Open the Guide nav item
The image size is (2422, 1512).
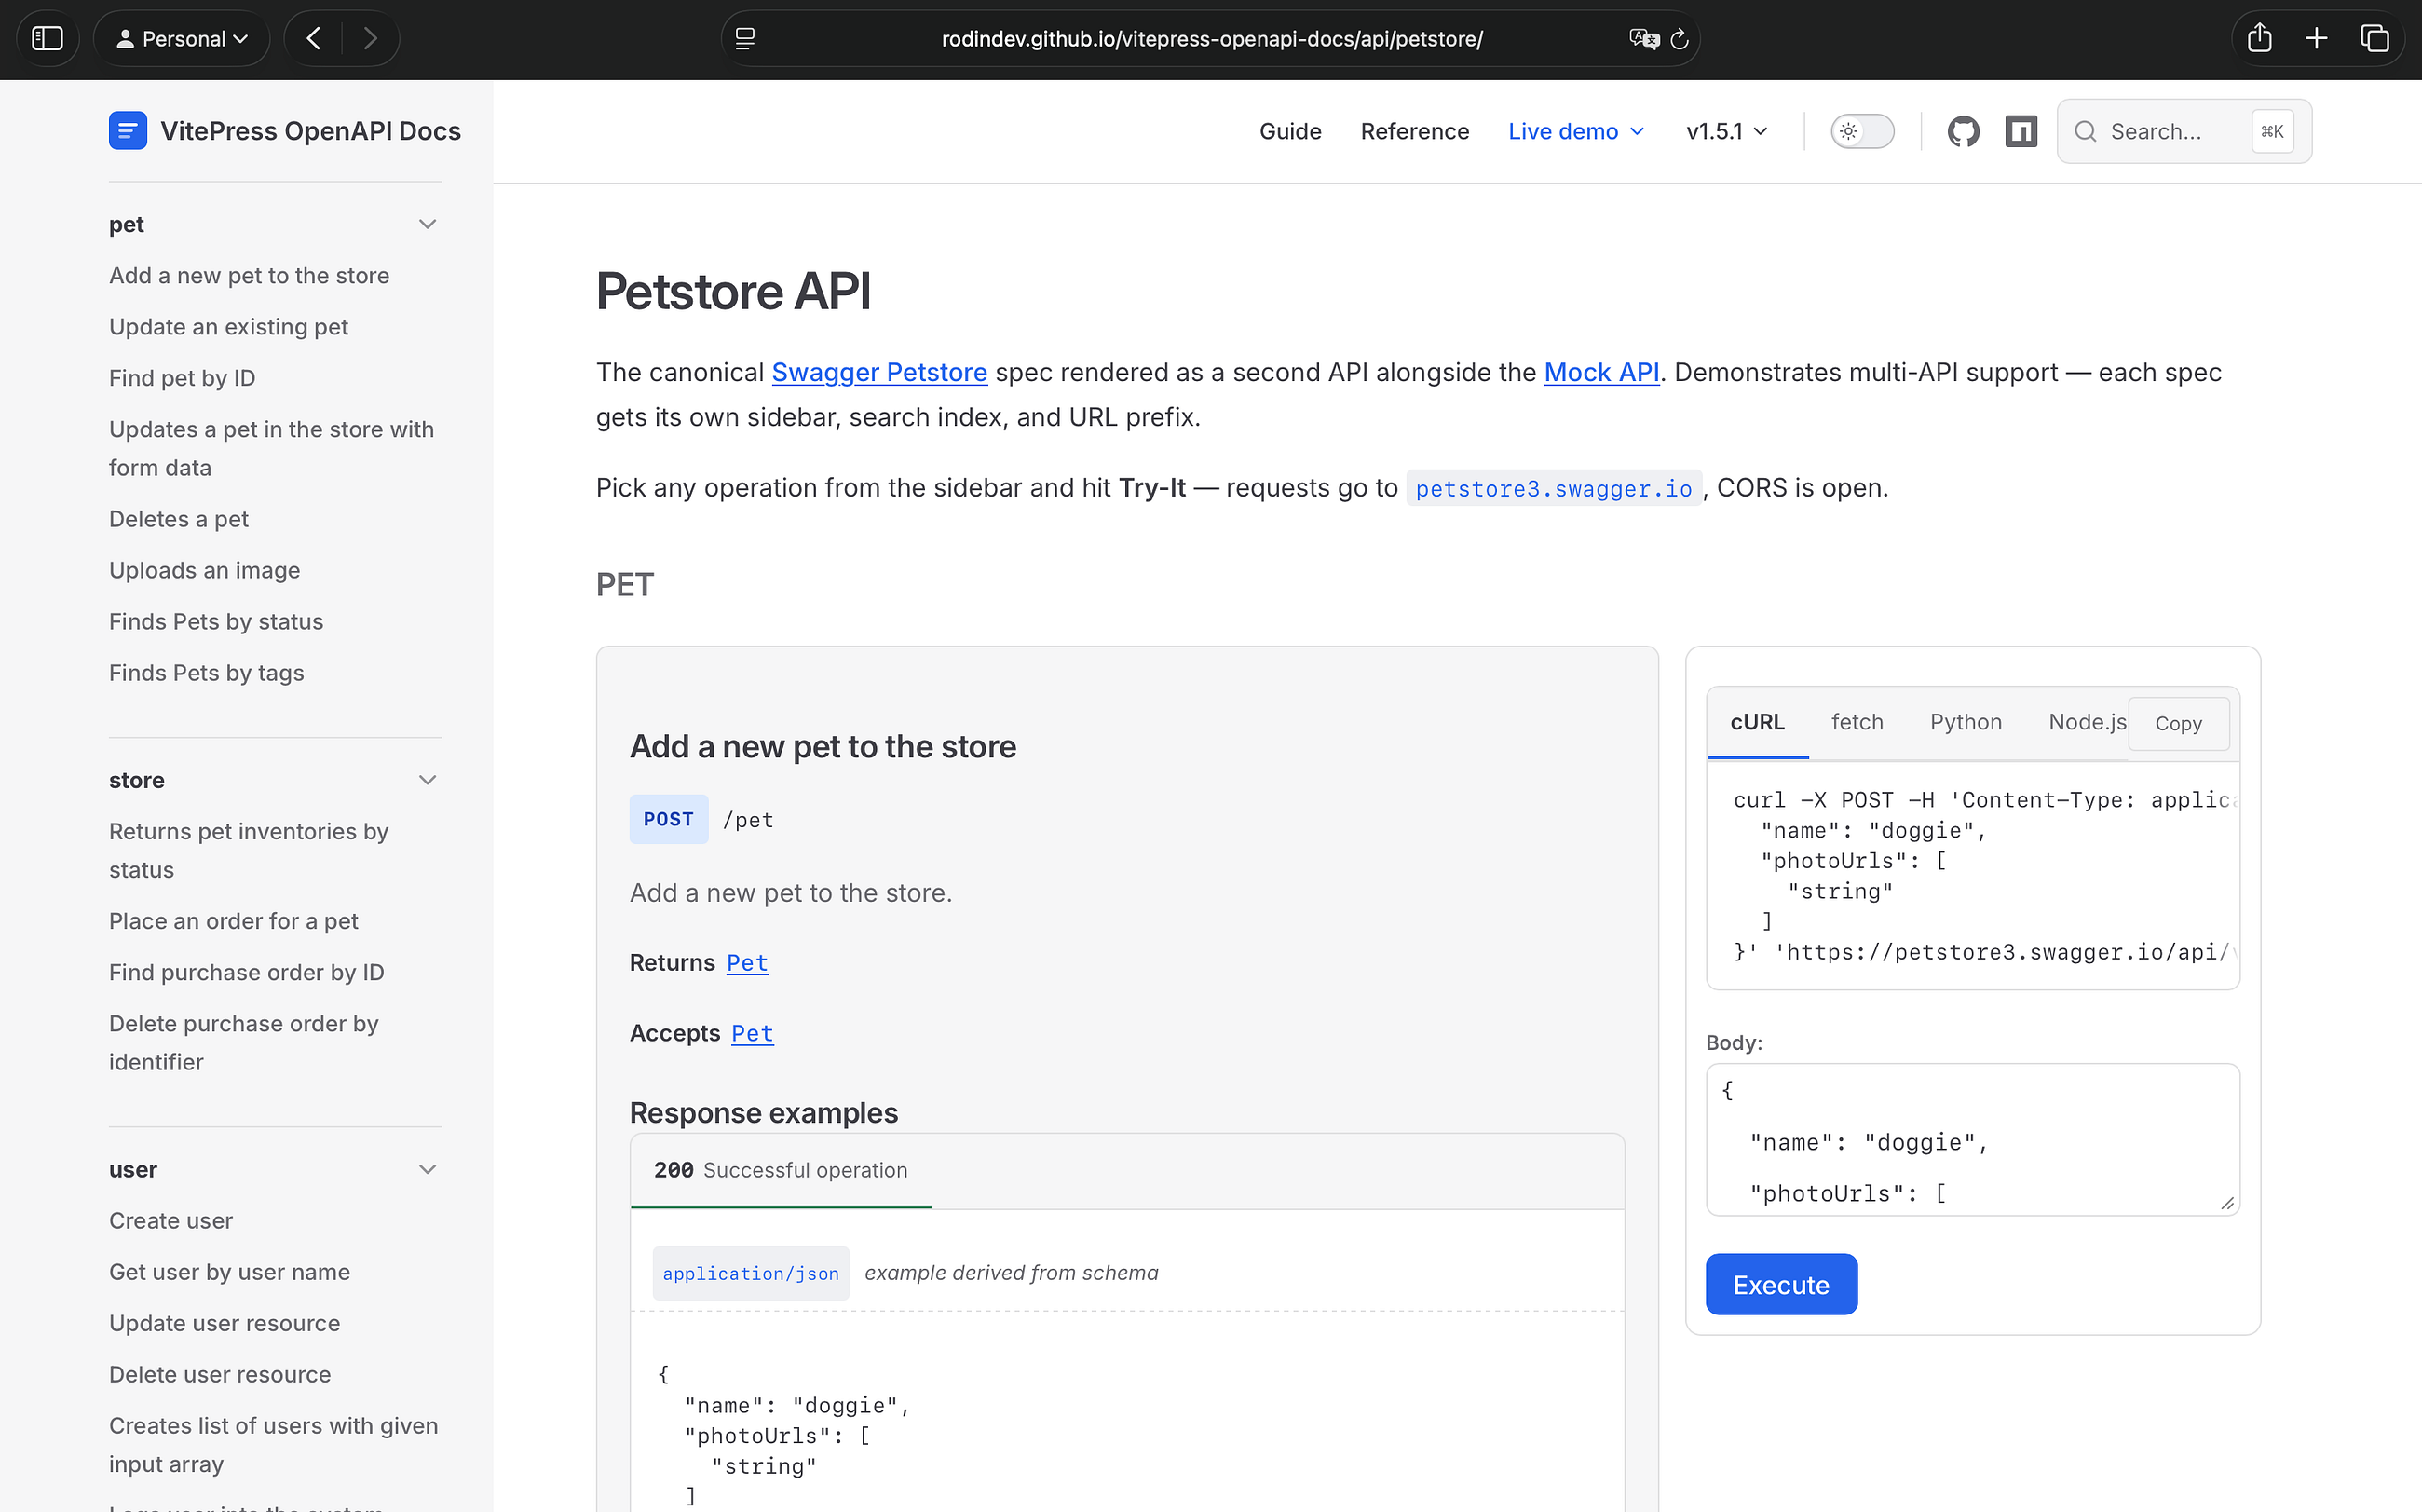coord(1290,131)
